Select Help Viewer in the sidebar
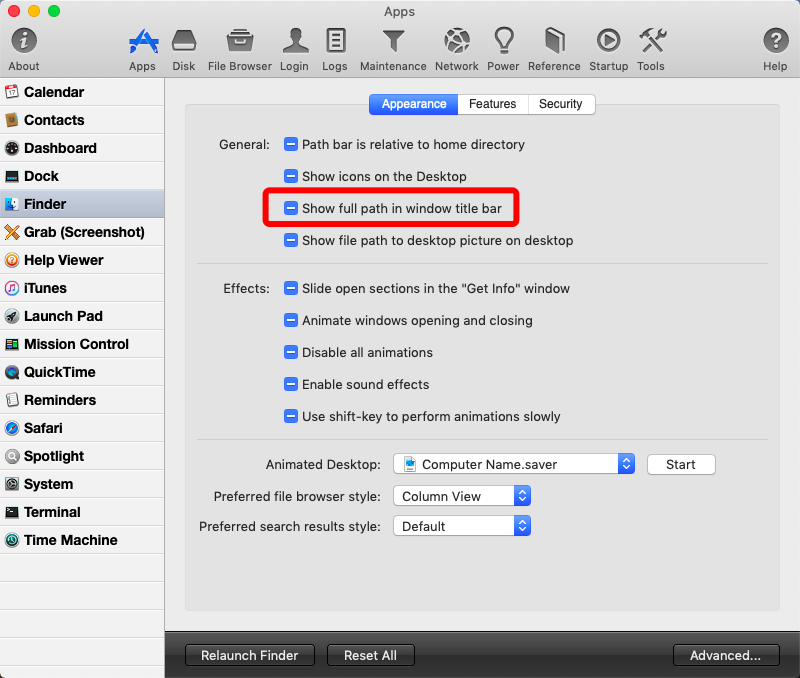This screenshot has height=678, width=800. (x=82, y=260)
